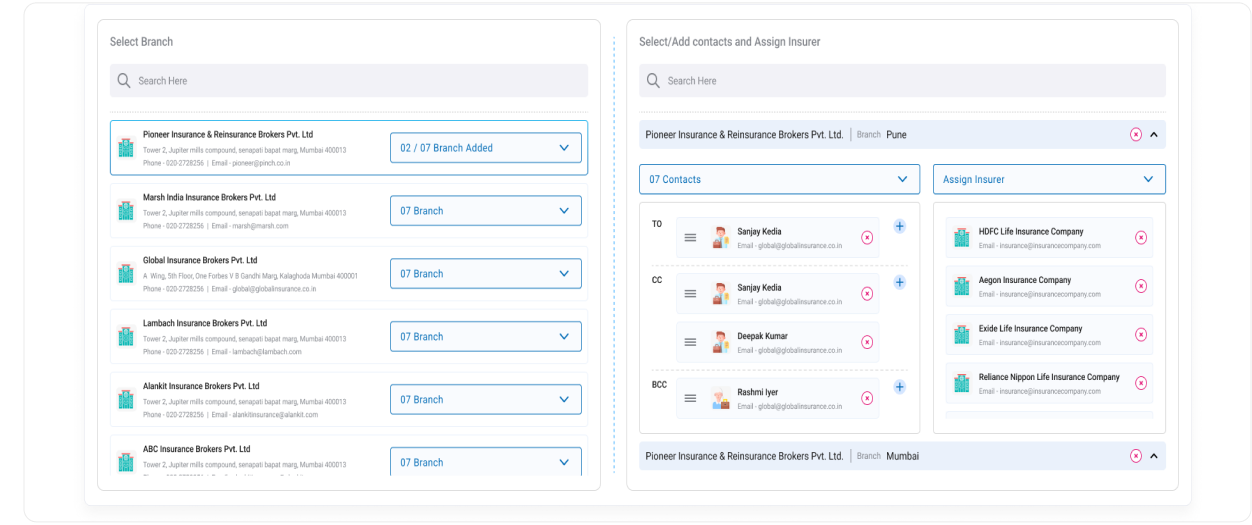Open the 07 Contacts dropdown

point(779,179)
